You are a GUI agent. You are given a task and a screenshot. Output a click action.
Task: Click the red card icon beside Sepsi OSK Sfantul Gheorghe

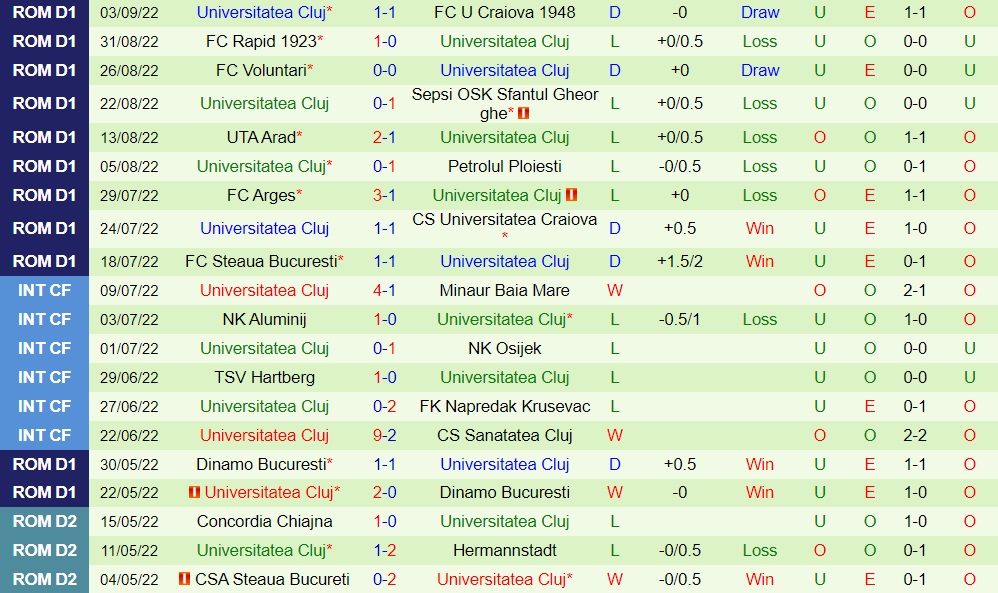coord(523,114)
